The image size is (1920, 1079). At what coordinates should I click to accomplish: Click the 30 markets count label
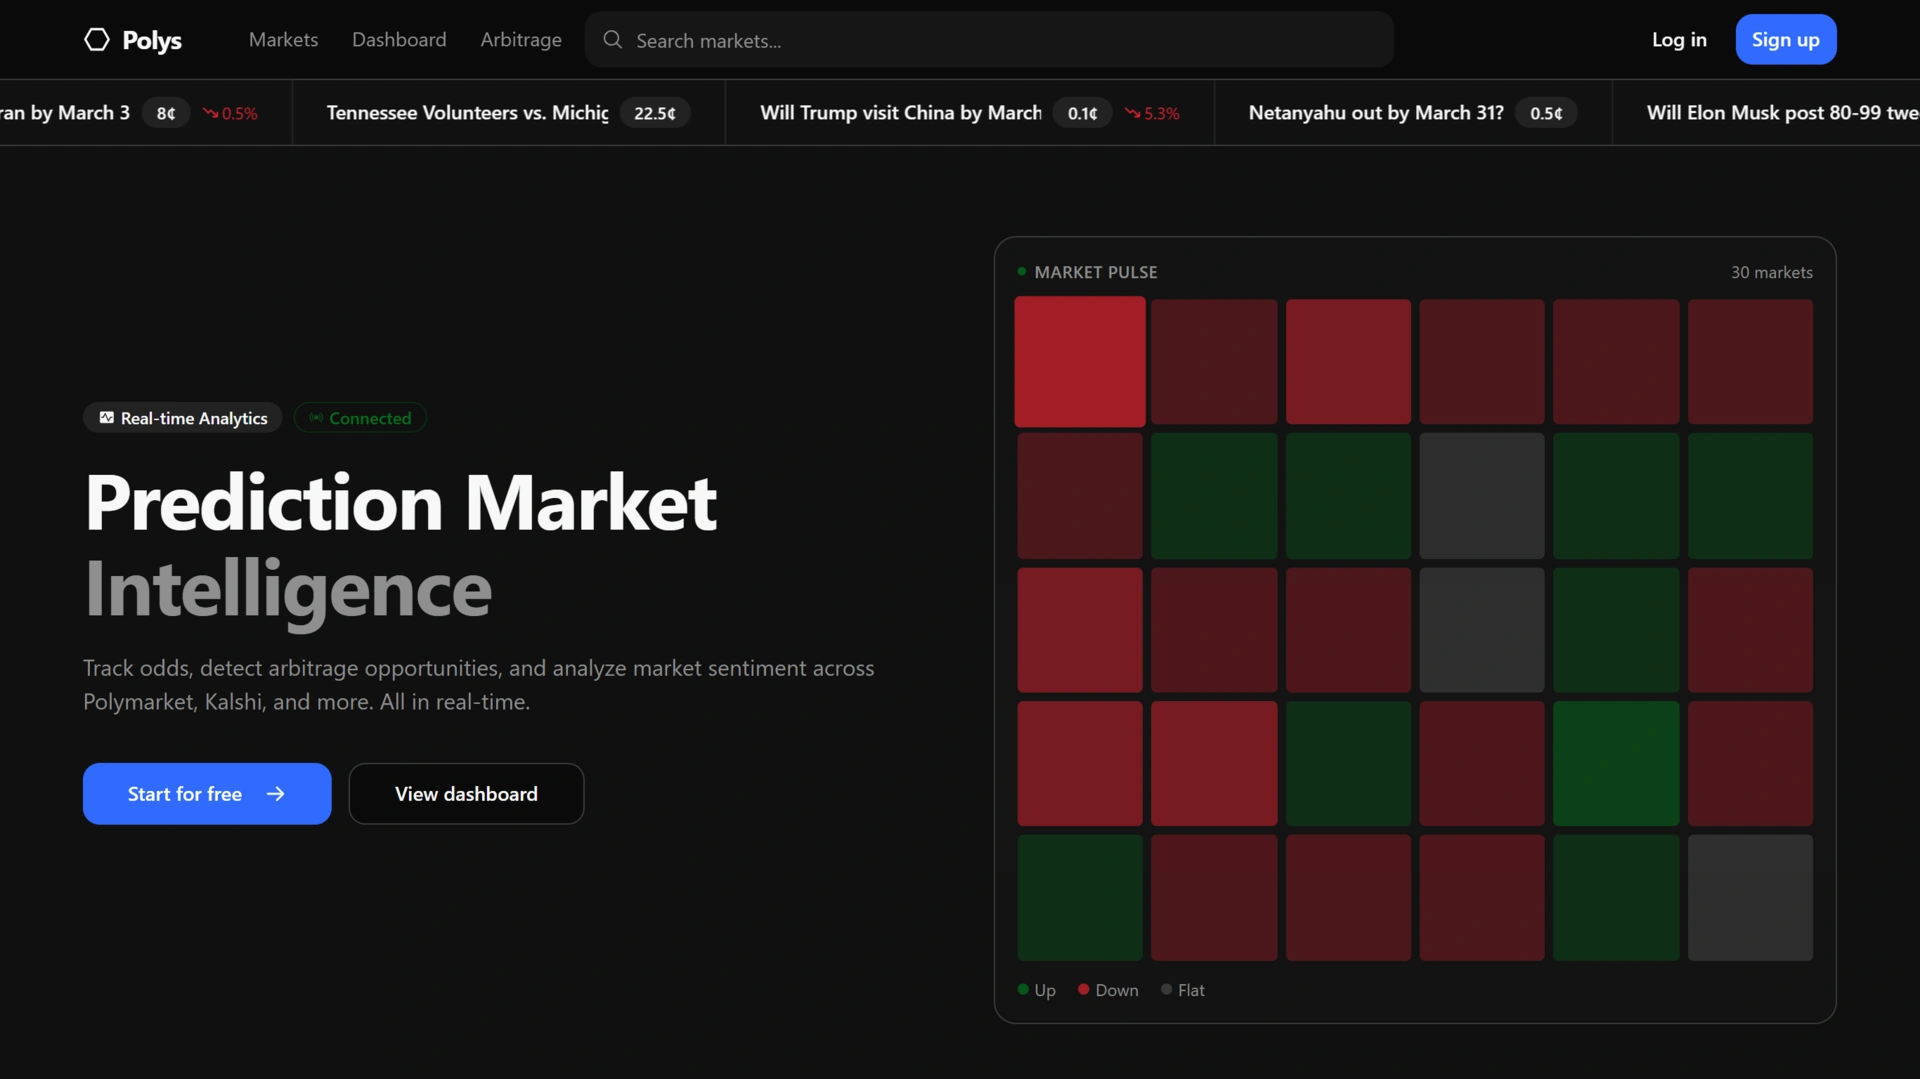click(1772, 272)
